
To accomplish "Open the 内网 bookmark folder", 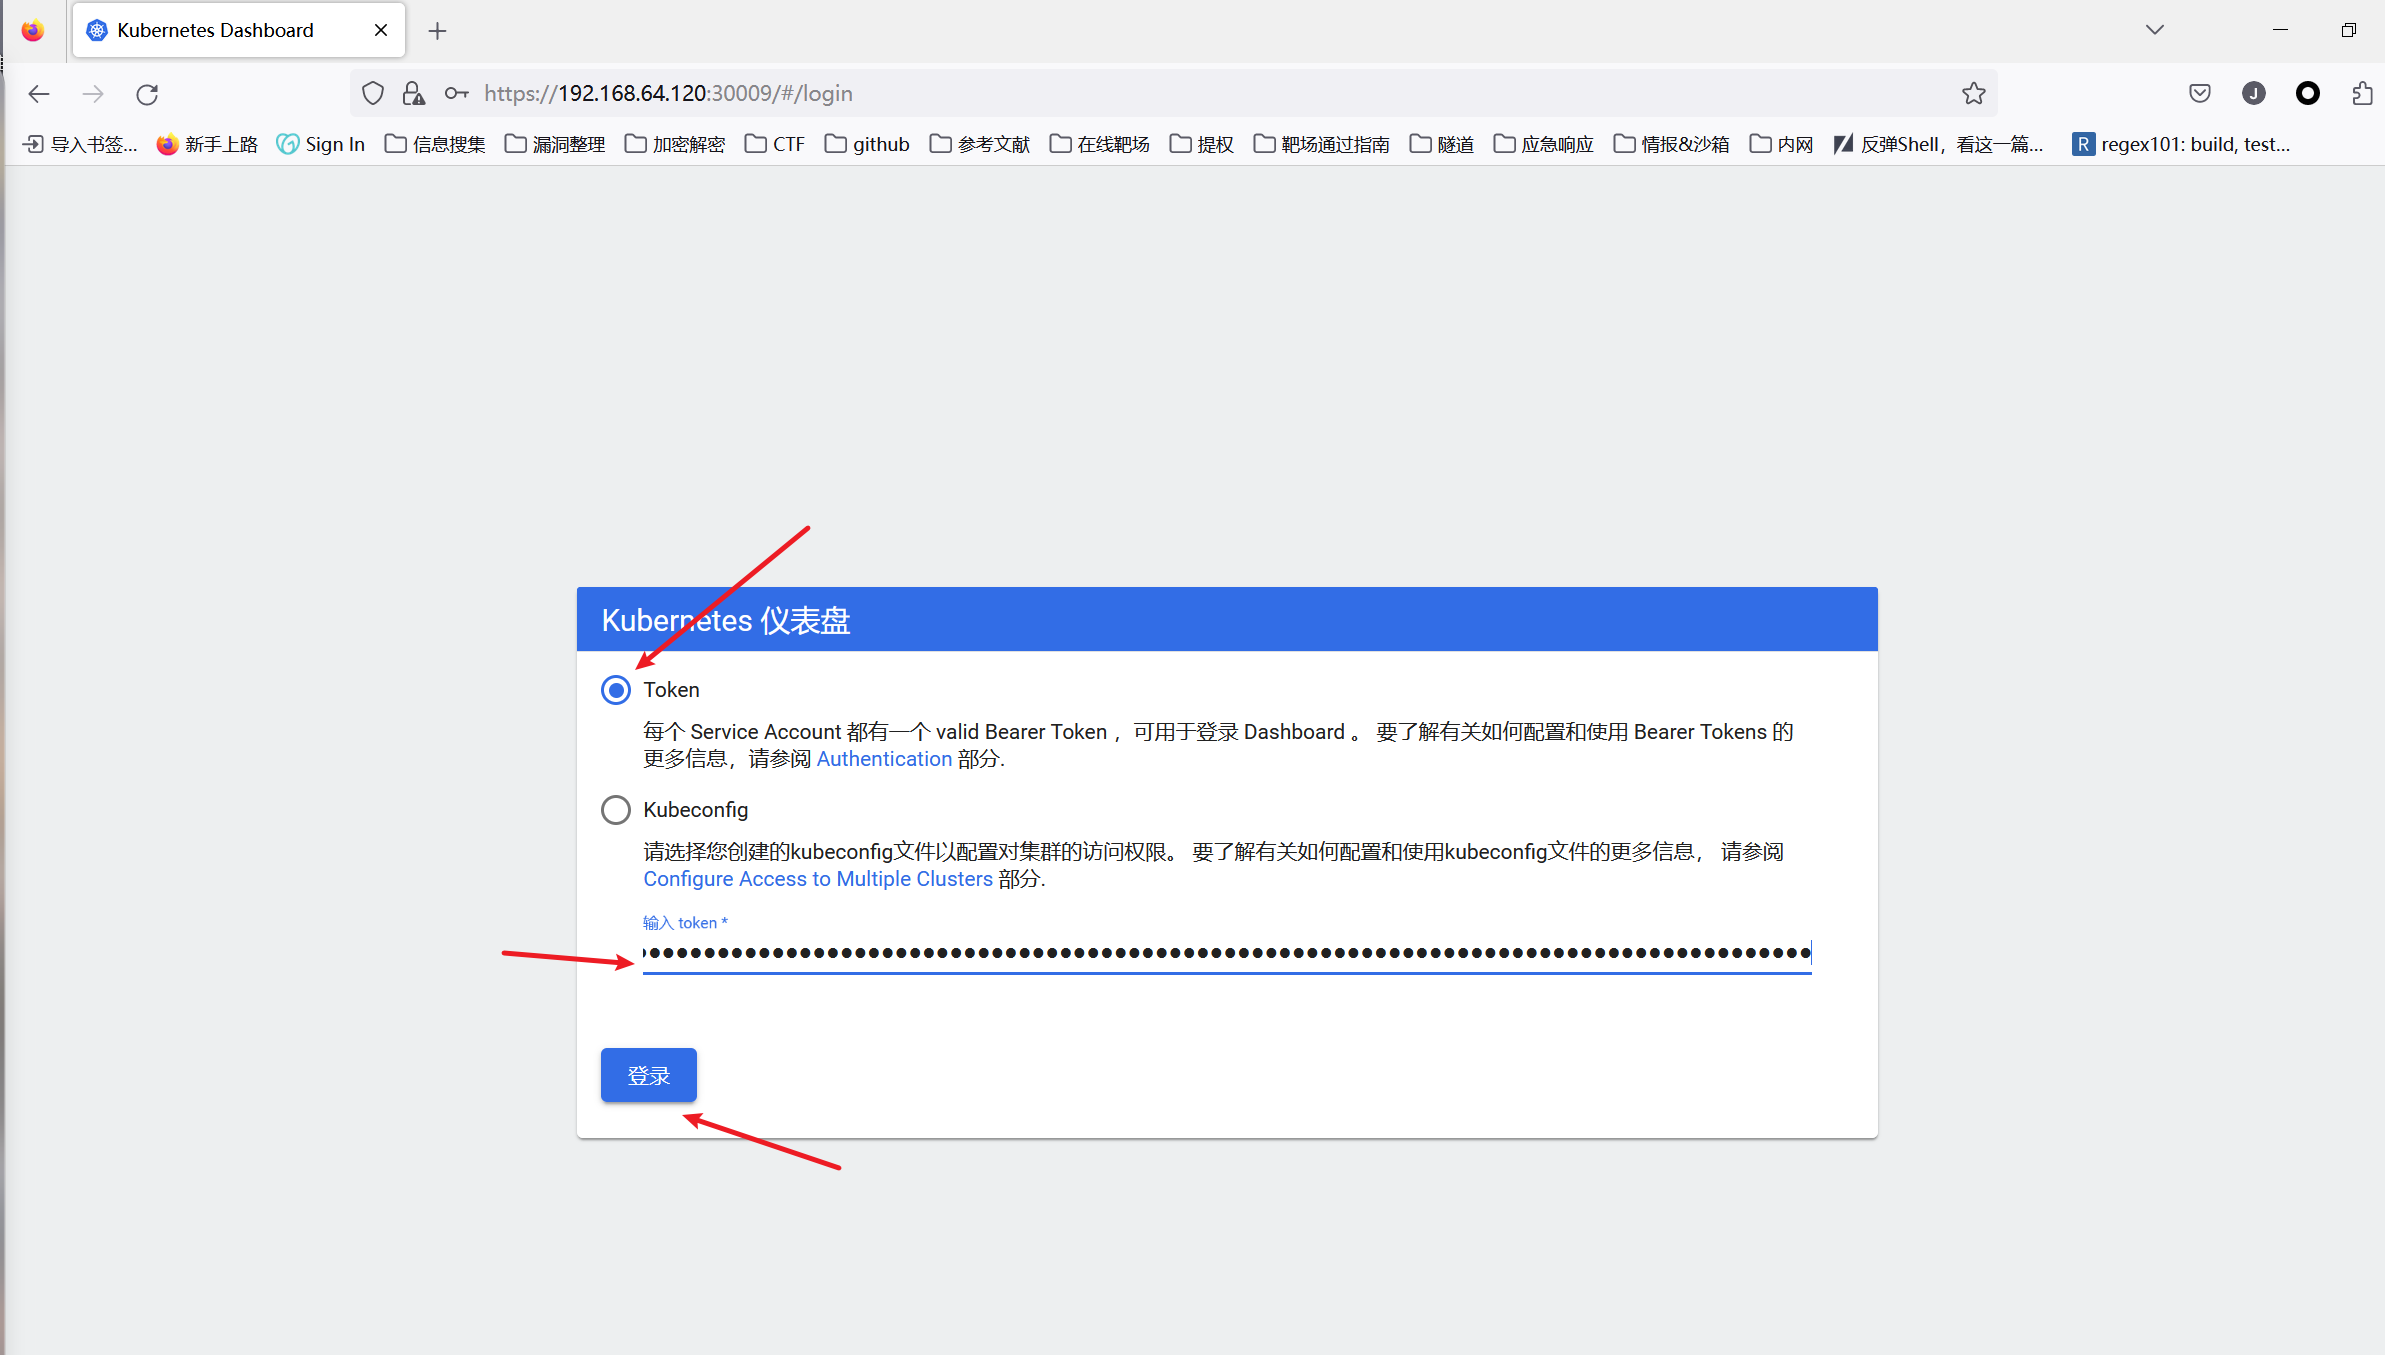I will point(1781,144).
